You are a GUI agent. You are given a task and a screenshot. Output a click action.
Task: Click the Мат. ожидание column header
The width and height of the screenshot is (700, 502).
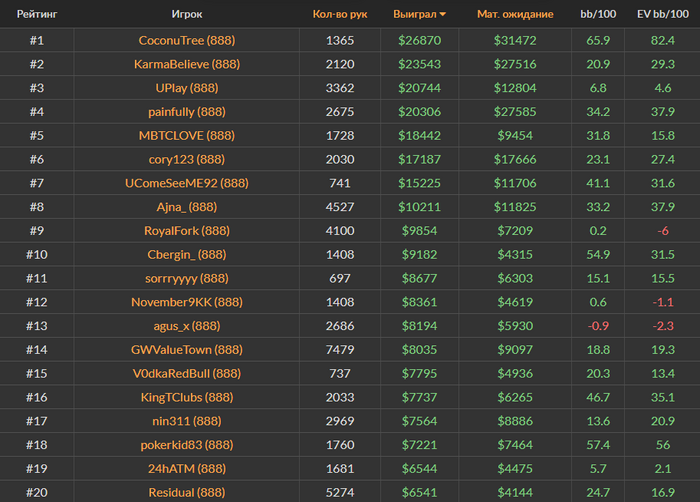[x=515, y=15]
